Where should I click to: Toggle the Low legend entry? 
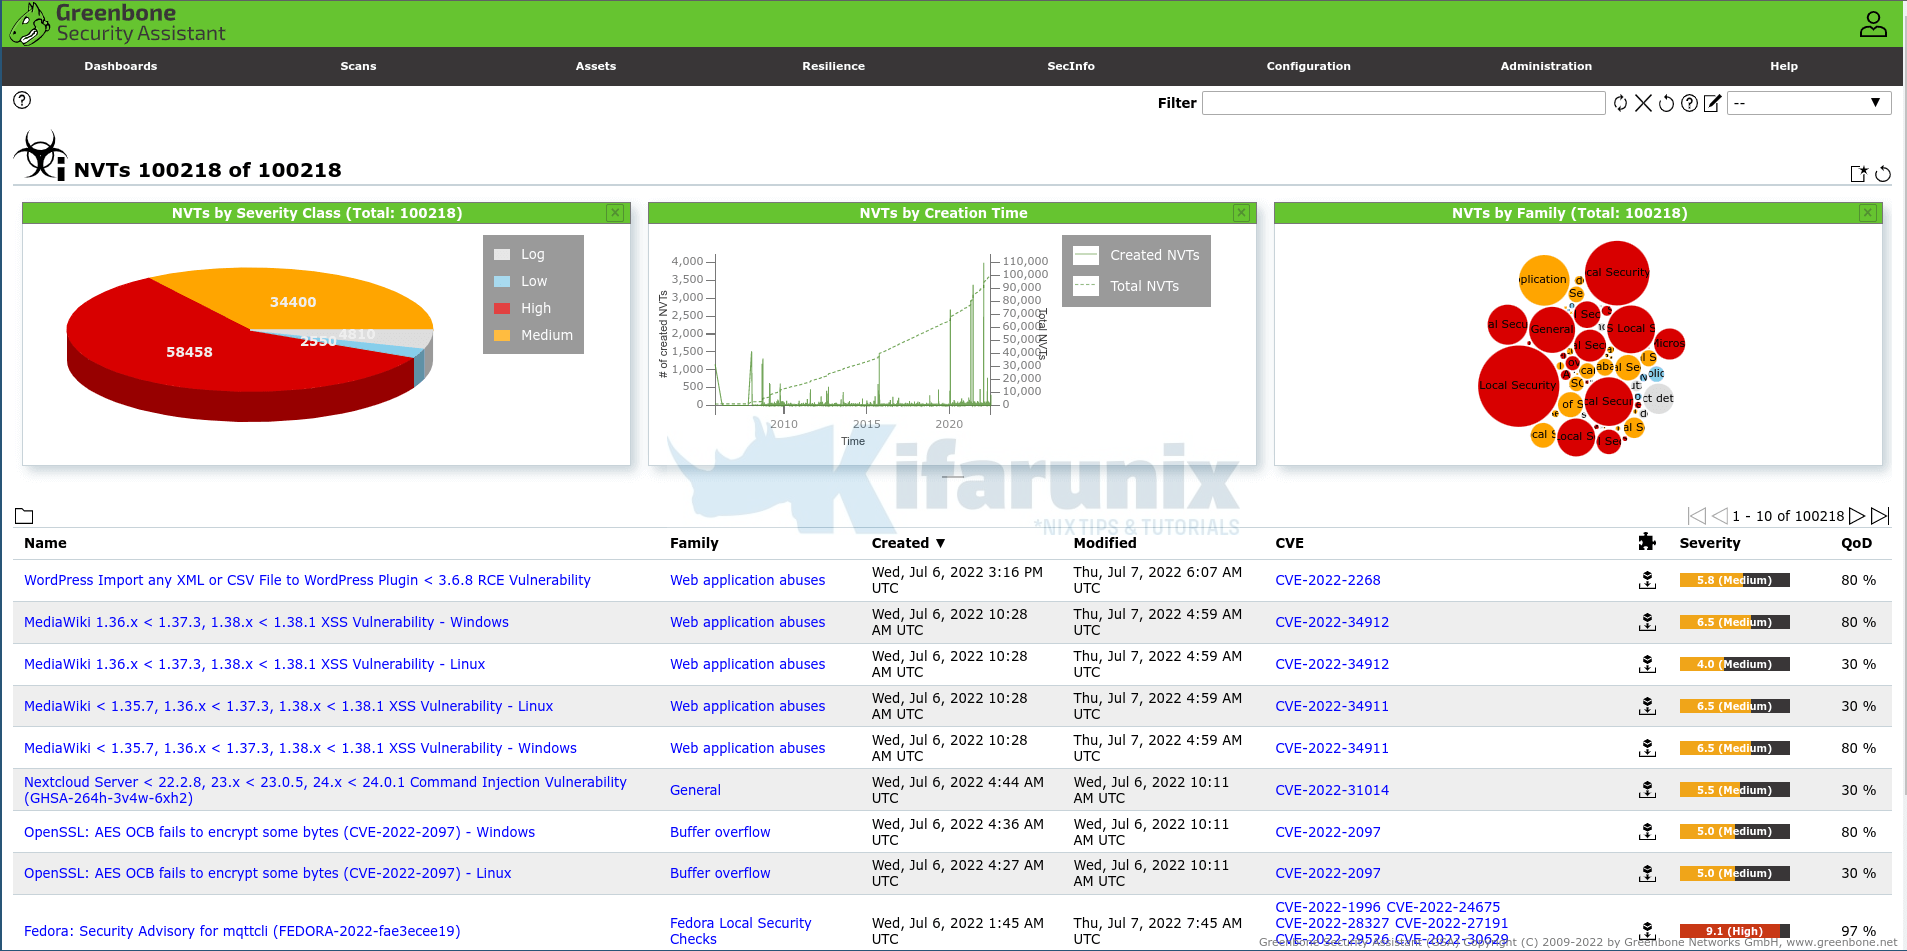click(x=521, y=281)
